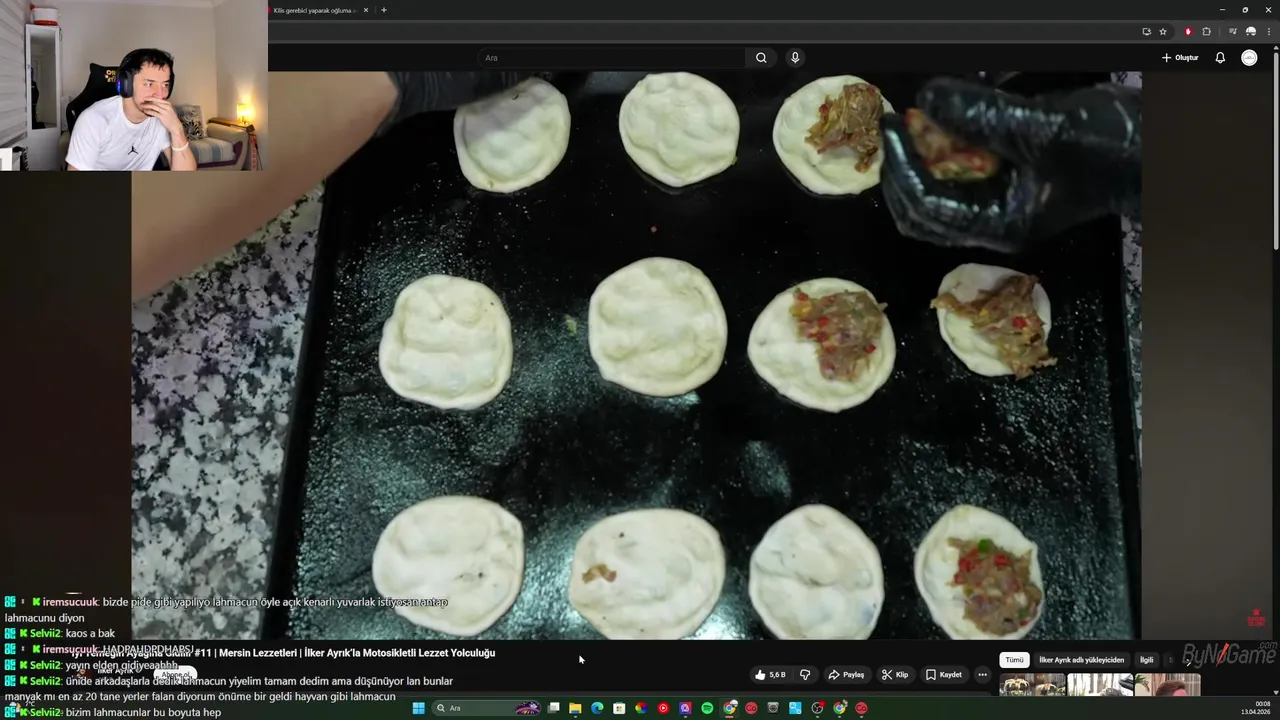Select the Tümü filter chip
This screenshot has height=720, width=1280.
coord(1014,660)
